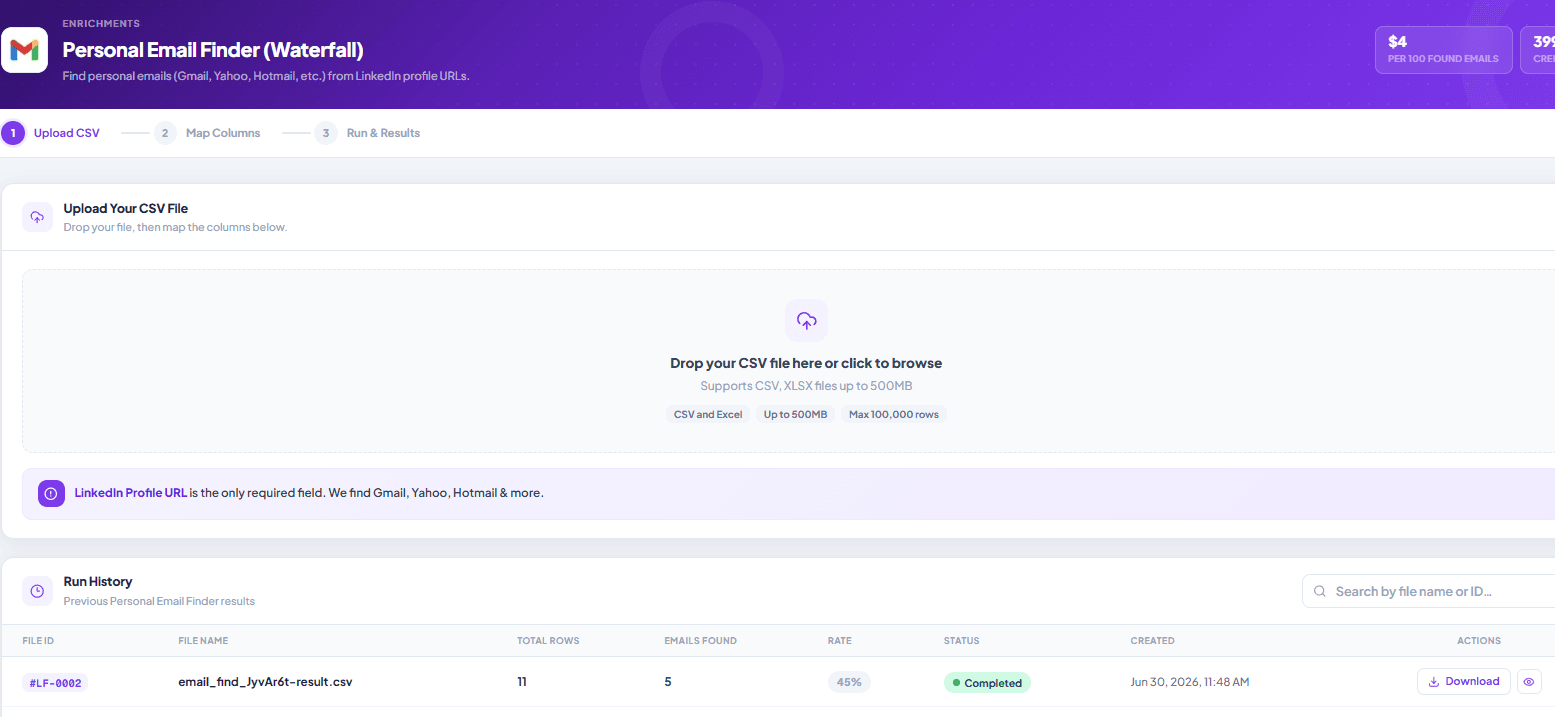This screenshot has height=717, width=1555.
Task: Click the FILE ID column header
Action: tap(38, 641)
